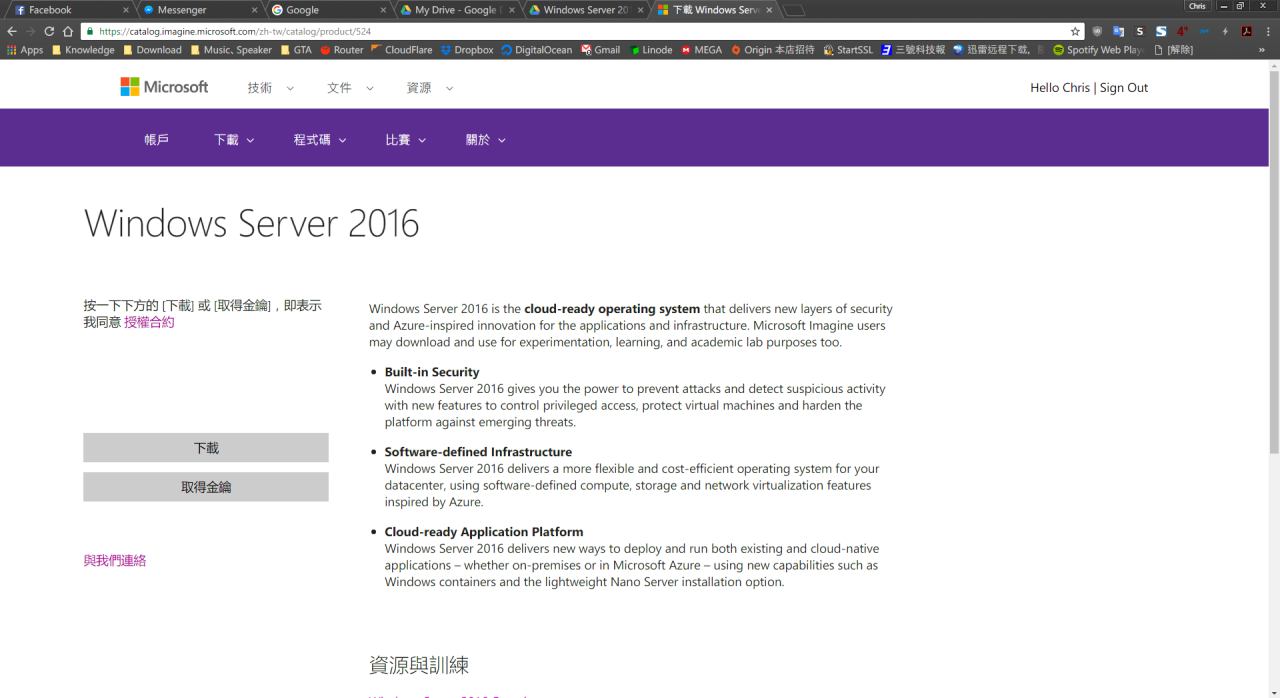1280x698 pixels.
Task: Click the Built-in Security heading
Action: [432, 372]
